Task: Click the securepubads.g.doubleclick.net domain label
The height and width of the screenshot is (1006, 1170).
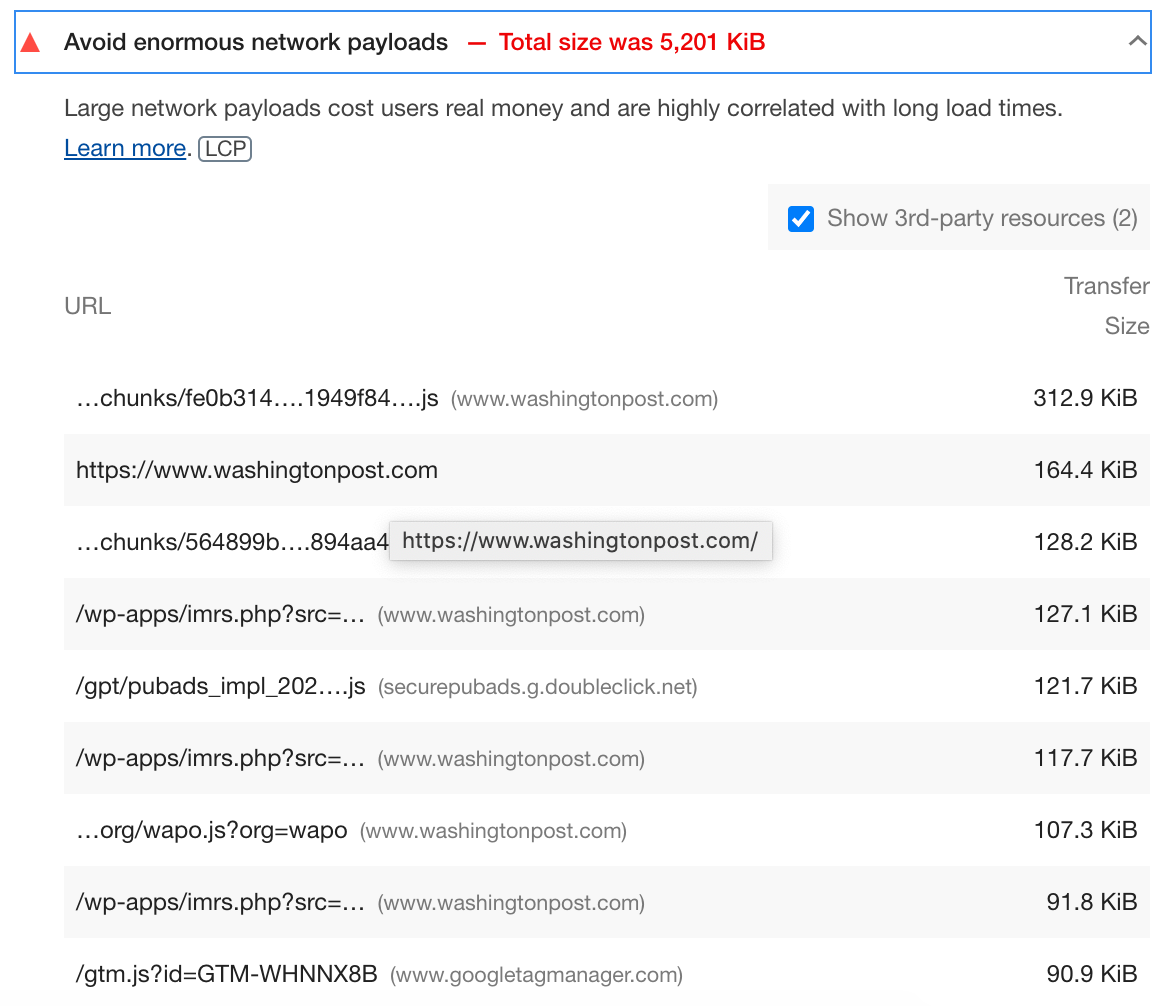Action: (x=537, y=687)
